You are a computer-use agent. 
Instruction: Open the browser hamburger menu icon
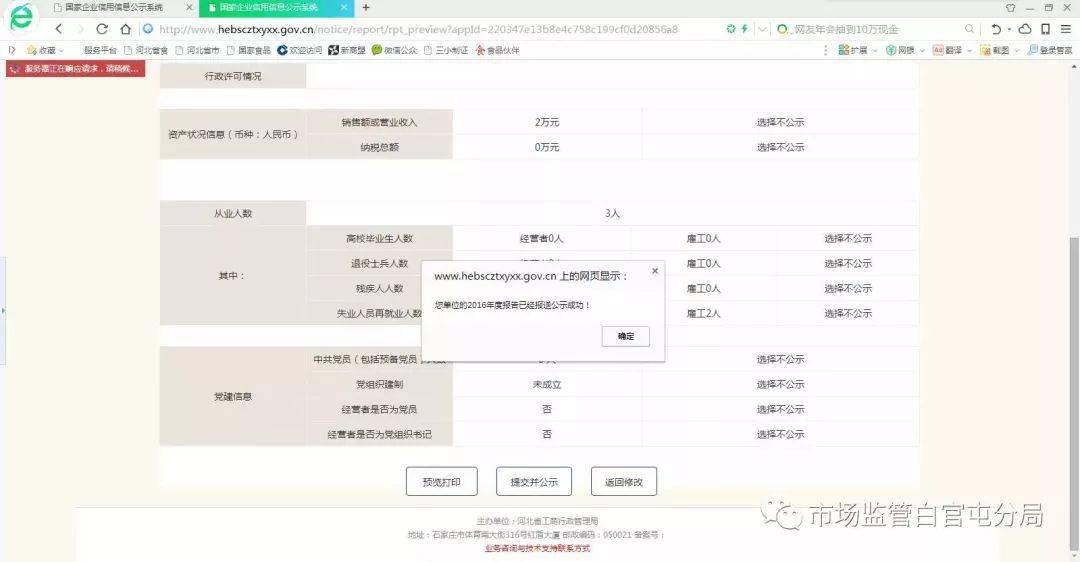point(1066,29)
